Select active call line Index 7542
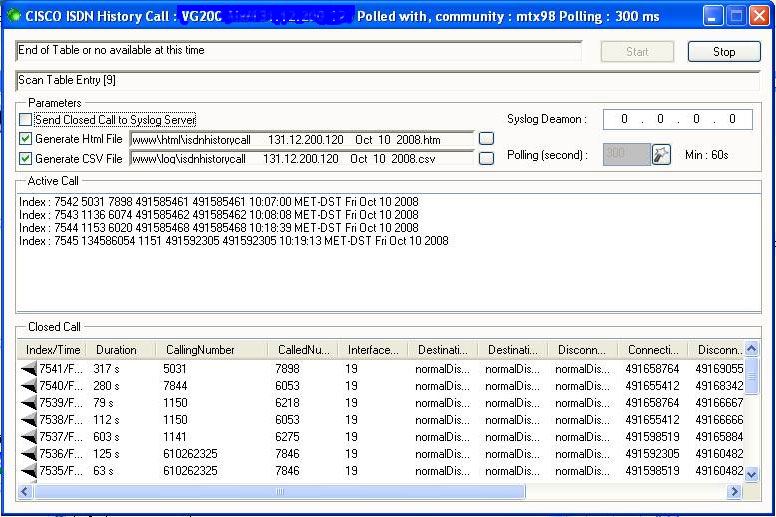776x517 pixels. point(219,202)
